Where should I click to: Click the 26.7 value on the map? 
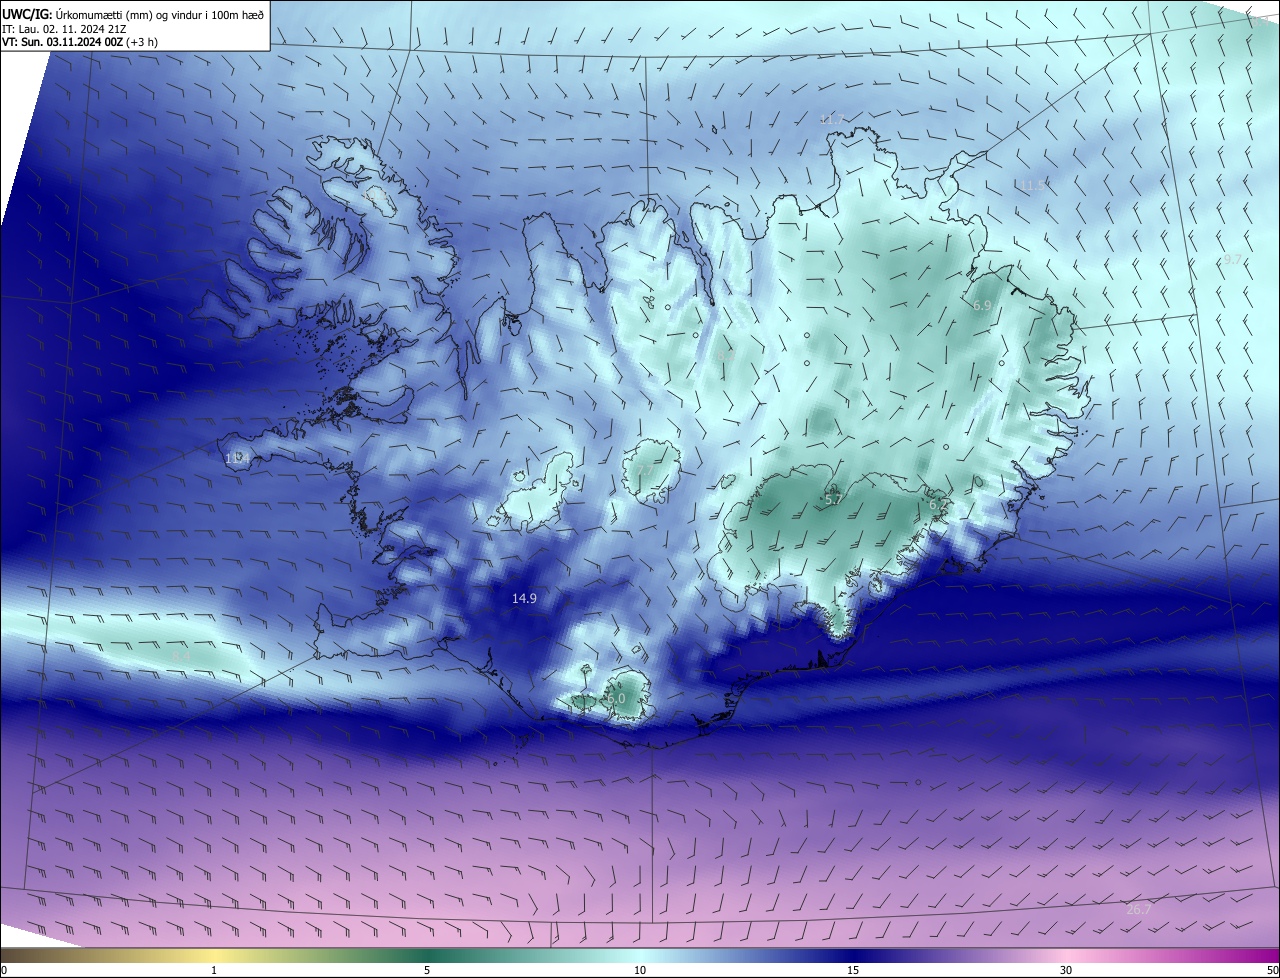[1139, 909]
